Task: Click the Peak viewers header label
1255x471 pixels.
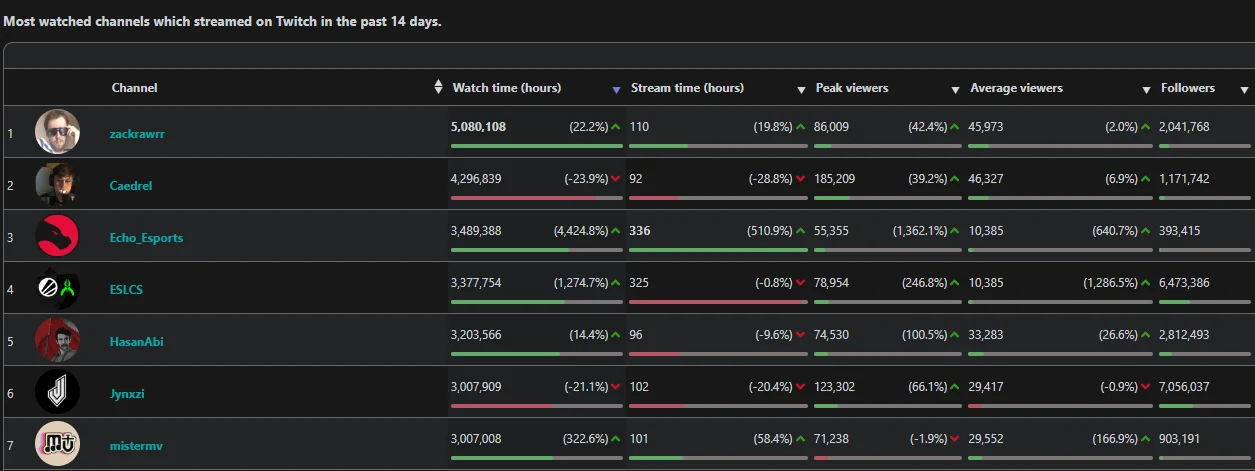Action: [x=852, y=88]
